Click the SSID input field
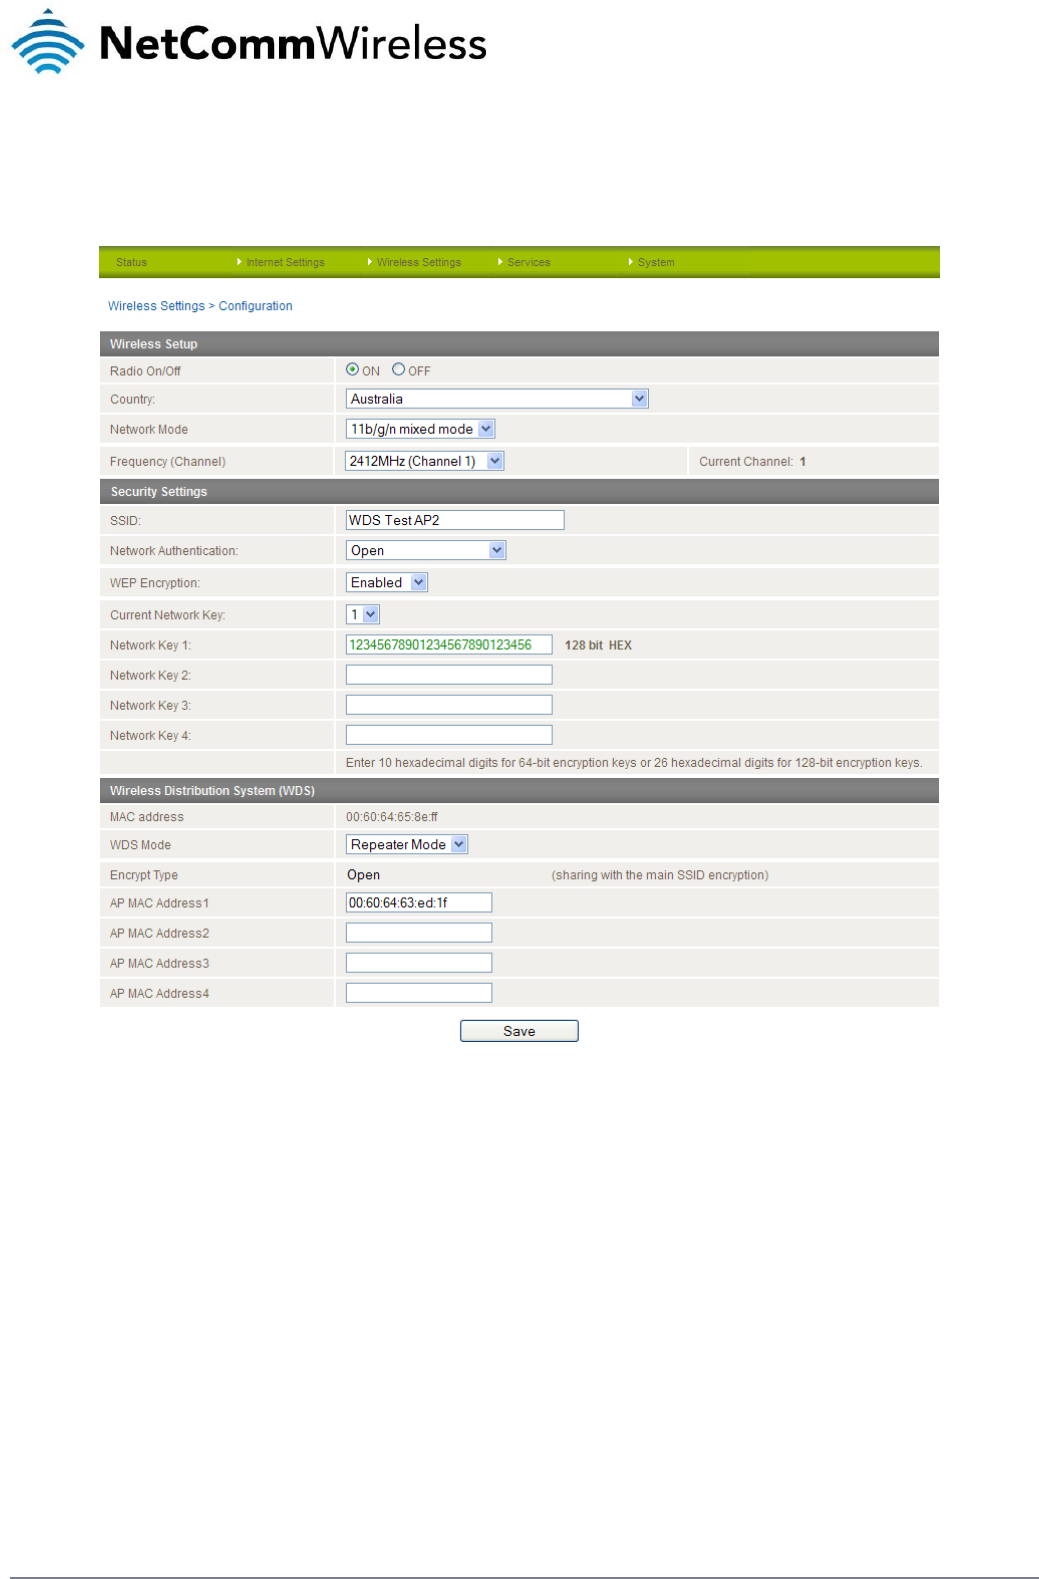 455,520
